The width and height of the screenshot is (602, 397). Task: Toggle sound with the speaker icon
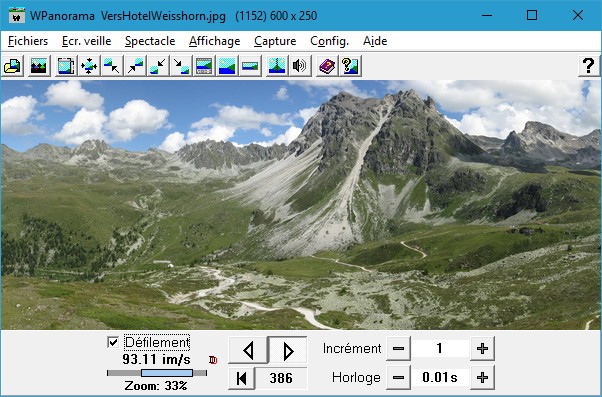pos(300,66)
